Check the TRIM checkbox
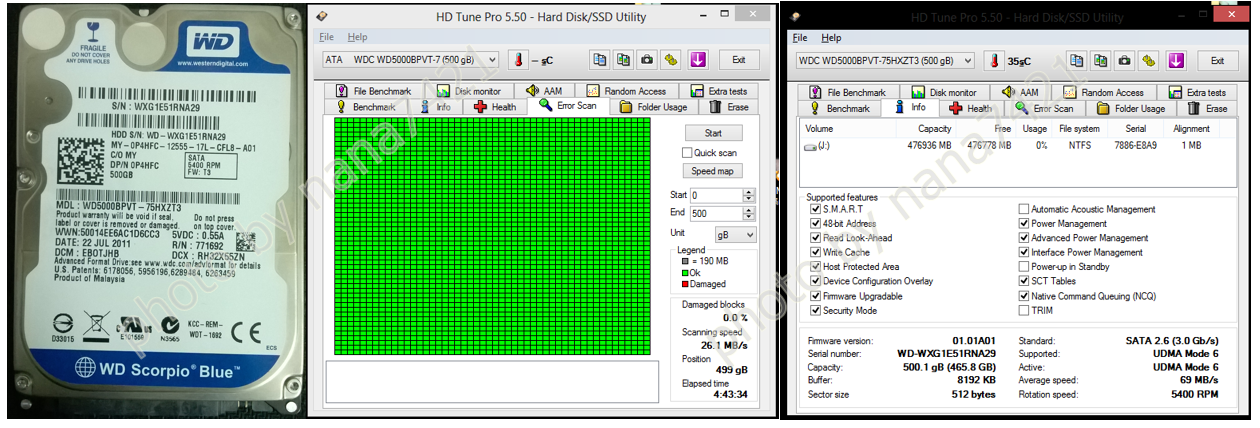The height and width of the screenshot is (428, 1260). click(1024, 311)
